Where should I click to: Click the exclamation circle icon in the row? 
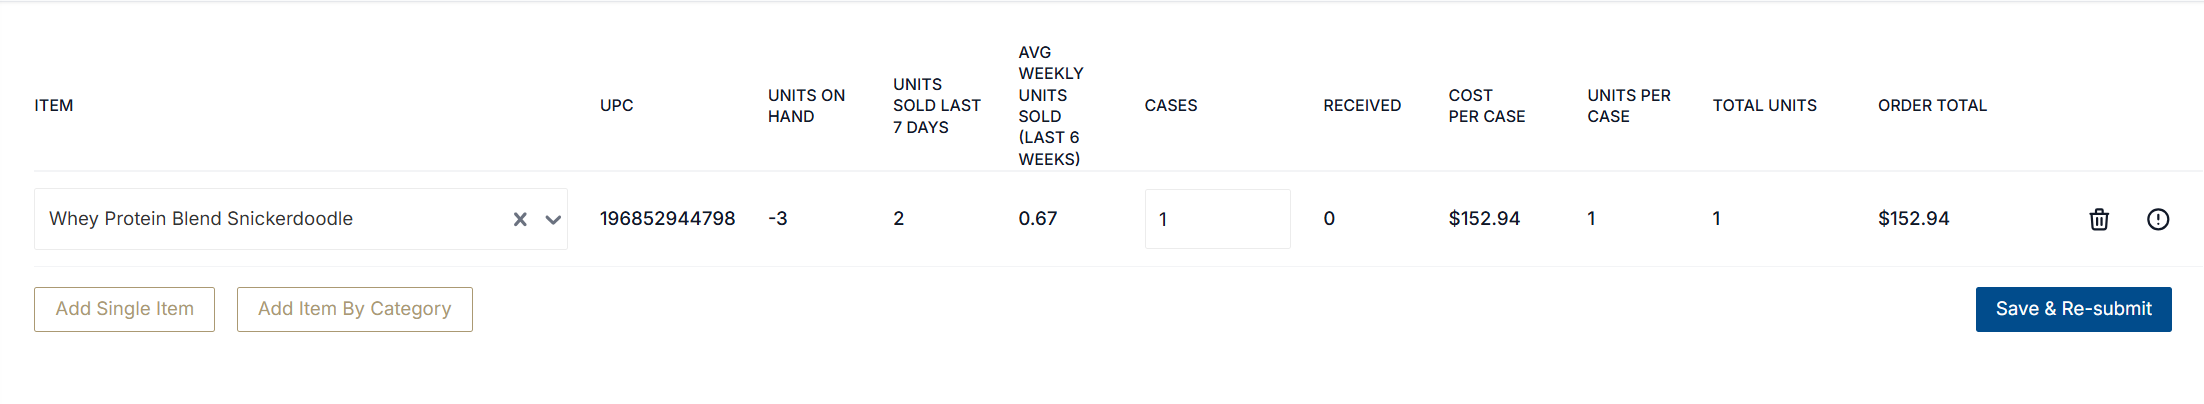(2158, 219)
